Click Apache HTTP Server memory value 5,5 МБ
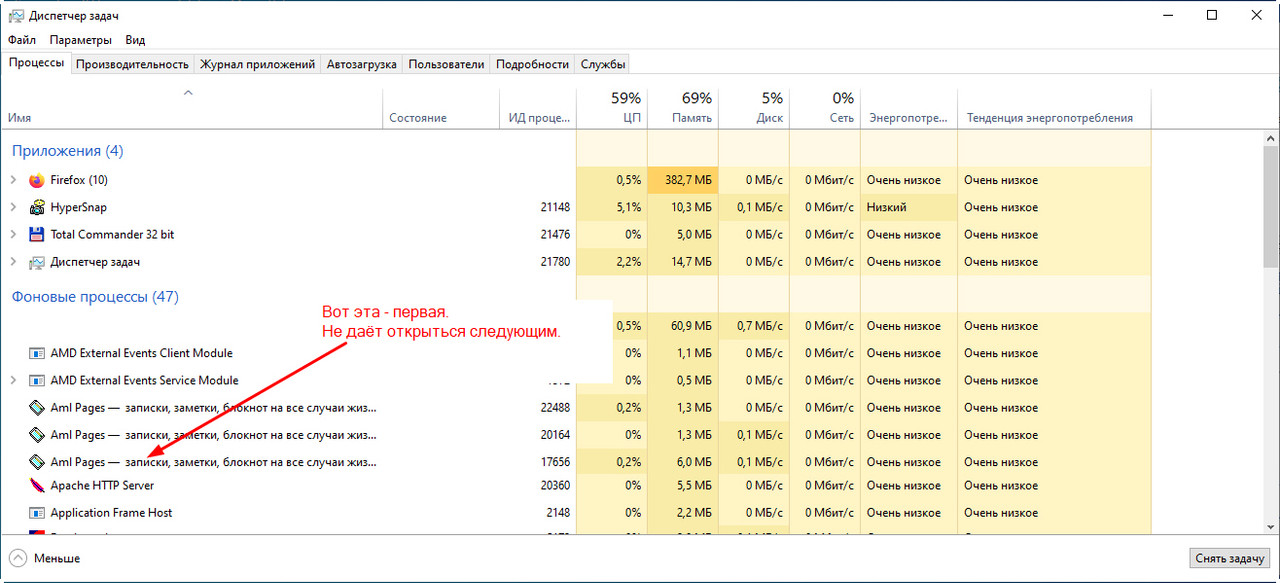The height and width of the screenshot is (583, 1280). (694, 485)
